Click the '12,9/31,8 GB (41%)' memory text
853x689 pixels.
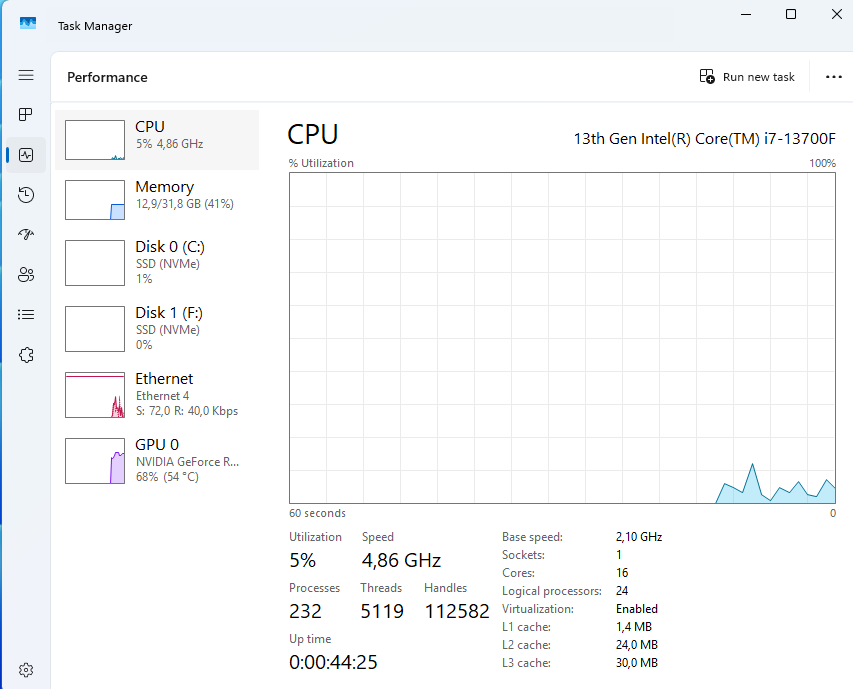click(184, 204)
